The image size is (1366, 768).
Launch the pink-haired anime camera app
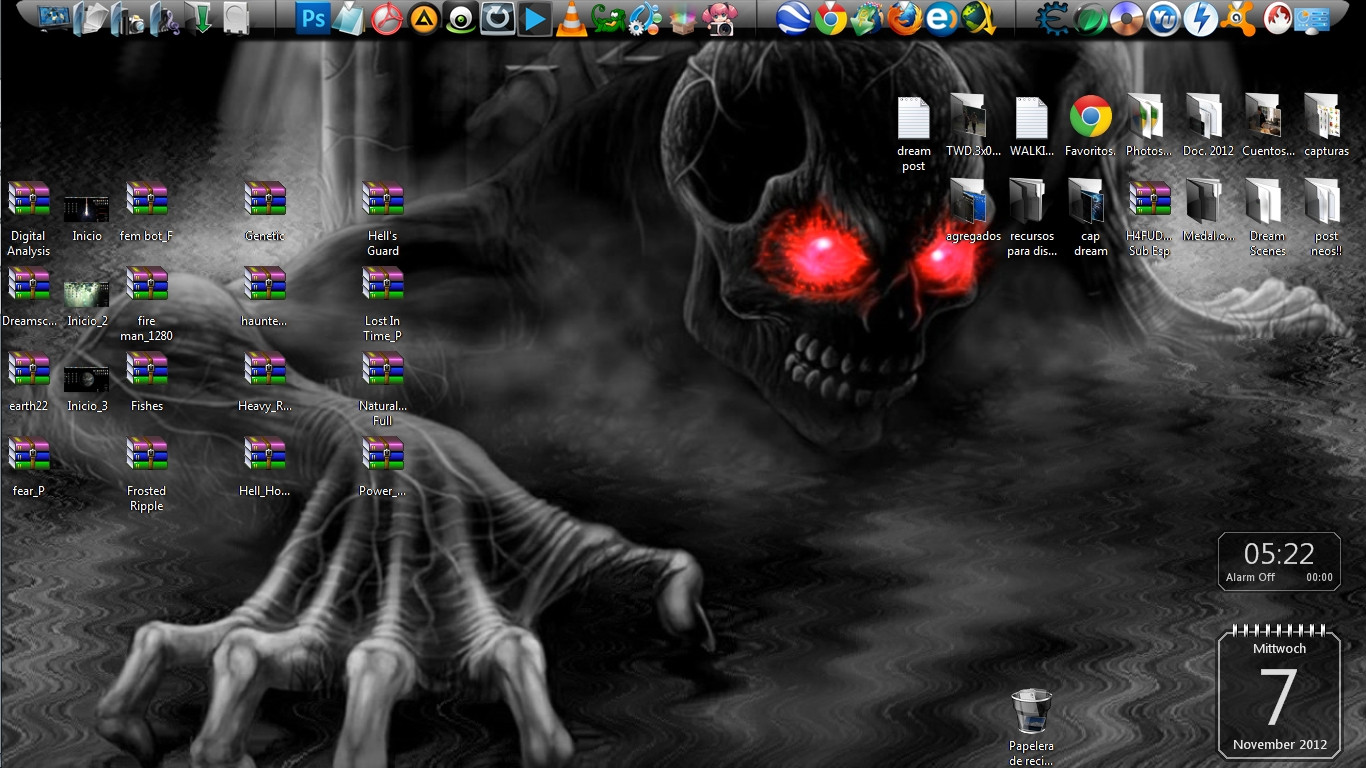[719, 19]
